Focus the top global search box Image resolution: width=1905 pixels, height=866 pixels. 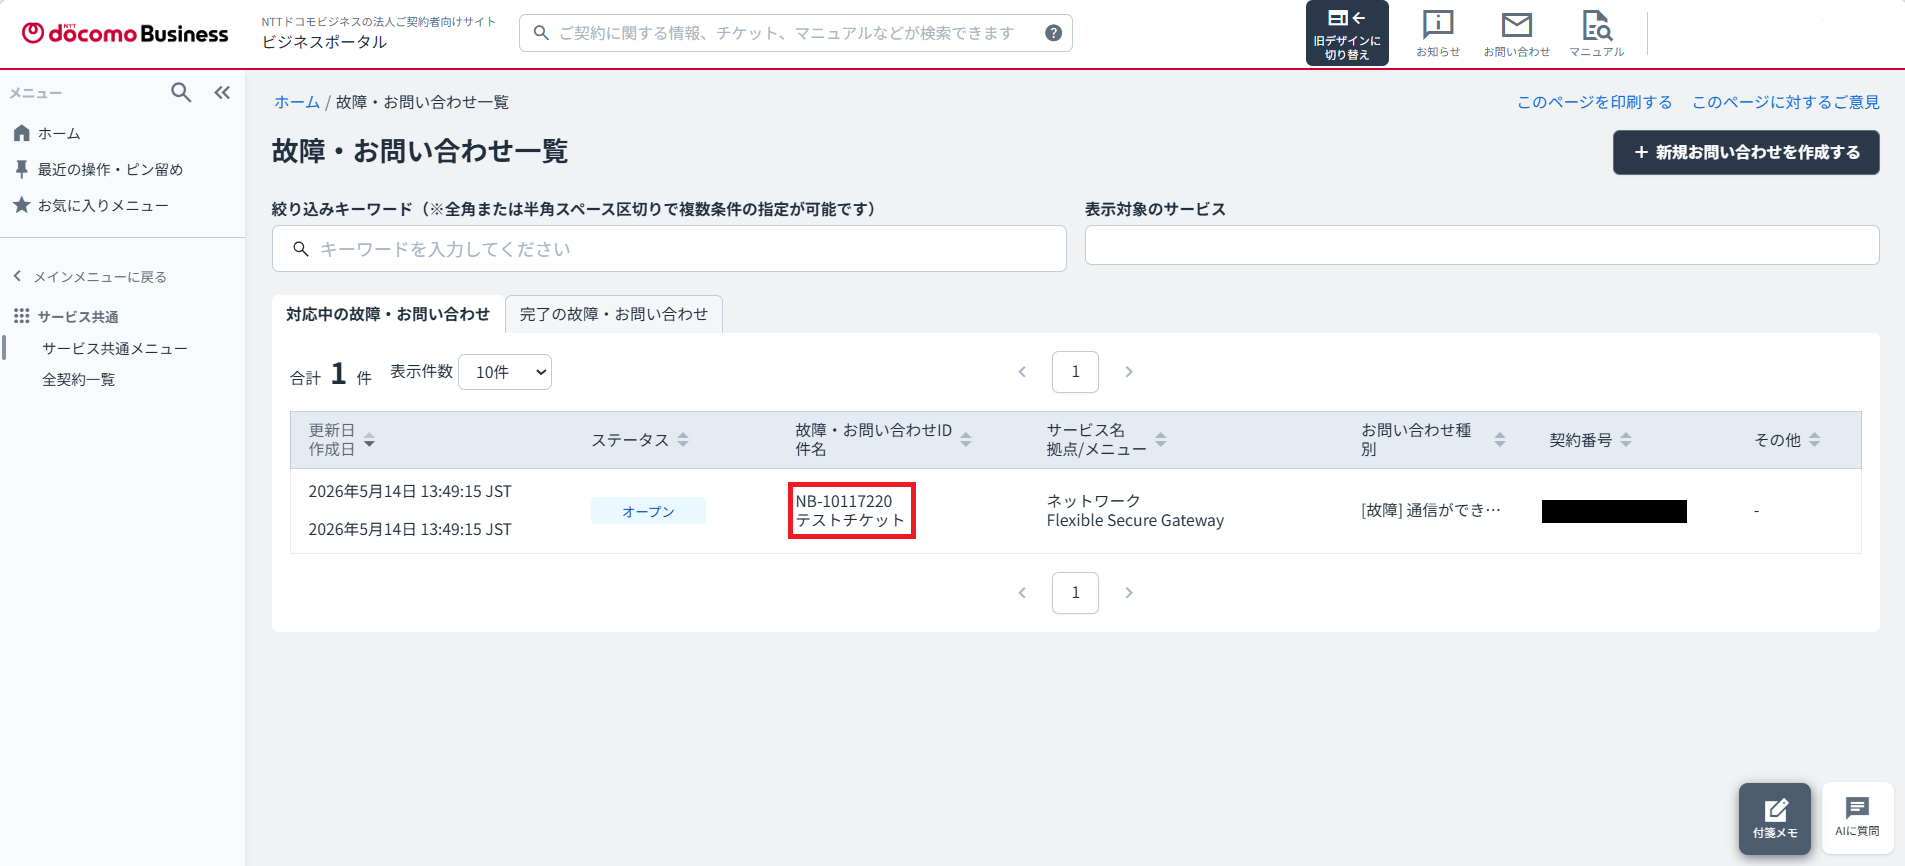pyautogui.click(x=795, y=33)
